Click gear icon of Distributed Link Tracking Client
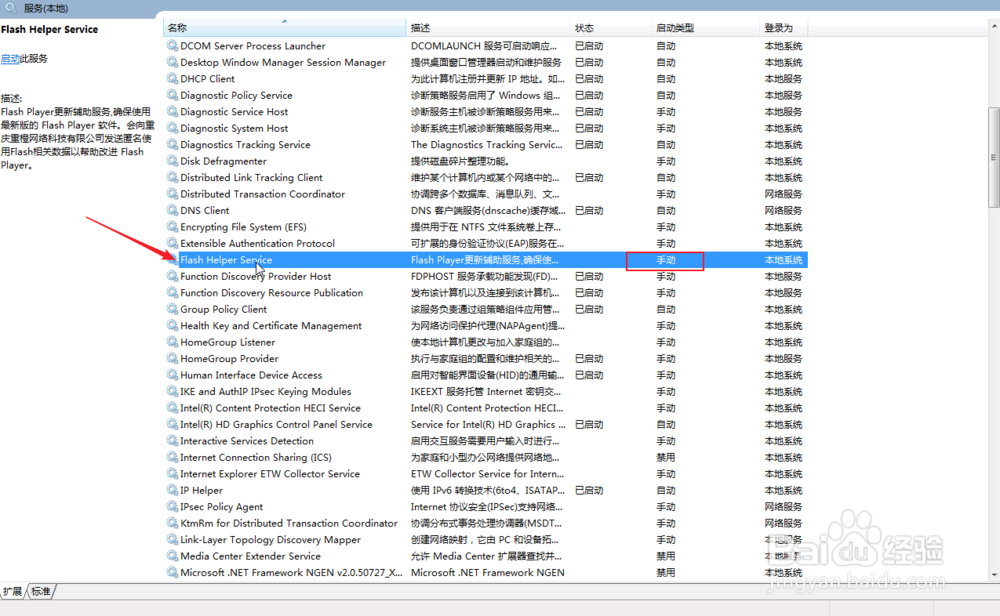1000x616 pixels. pos(172,177)
